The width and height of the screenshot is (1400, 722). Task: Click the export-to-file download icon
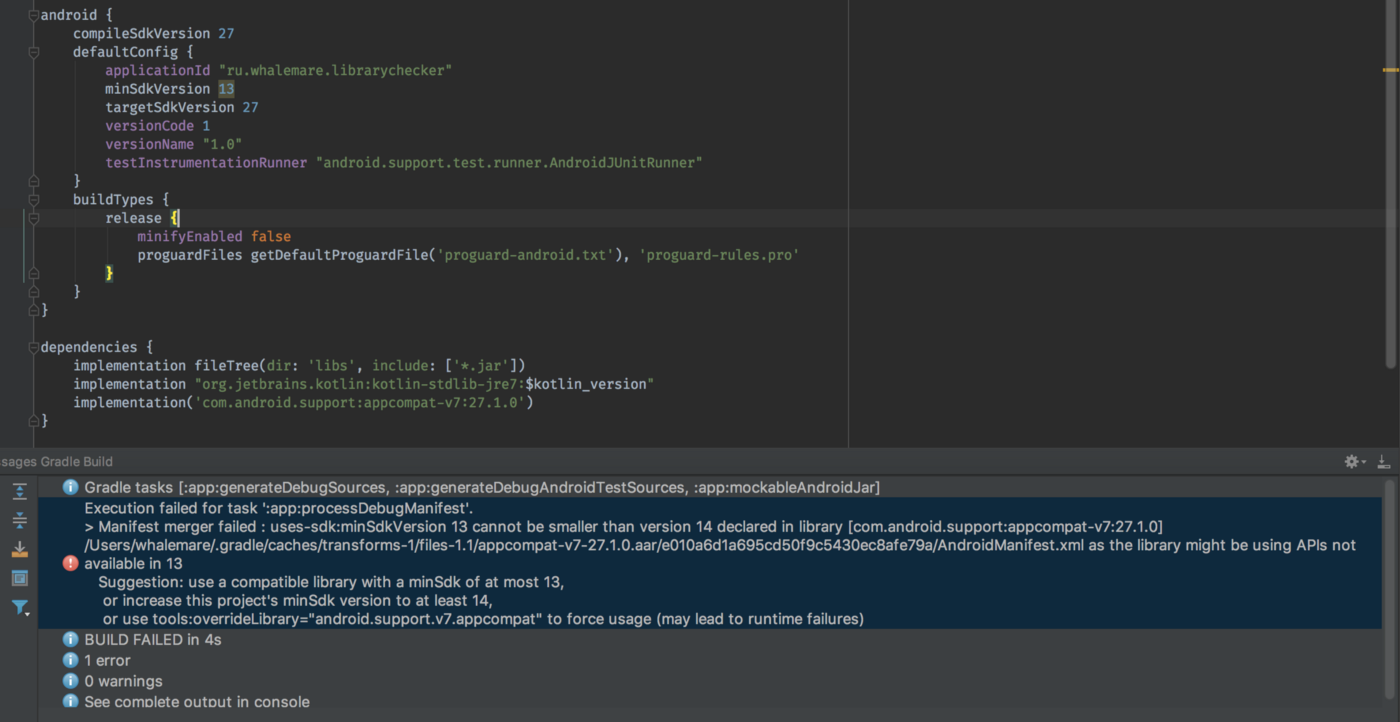19,549
